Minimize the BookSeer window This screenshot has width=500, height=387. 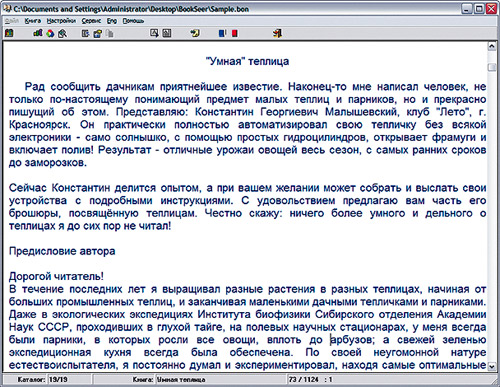point(467,9)
